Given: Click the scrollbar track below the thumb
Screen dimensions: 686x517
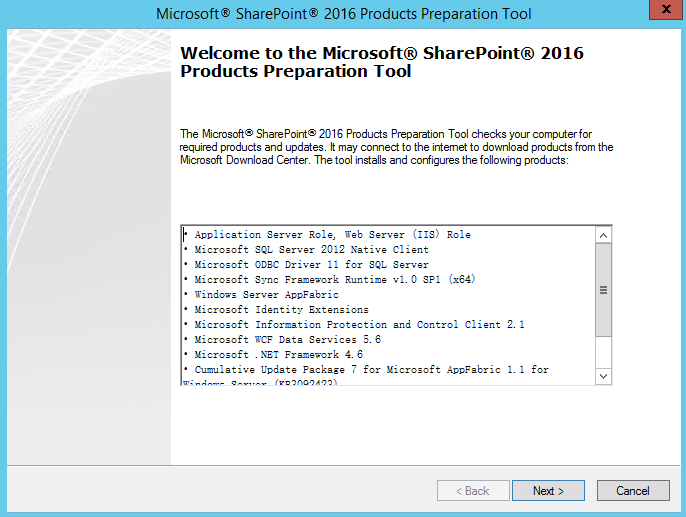Looking at the screenshot, I should point(603,353).
